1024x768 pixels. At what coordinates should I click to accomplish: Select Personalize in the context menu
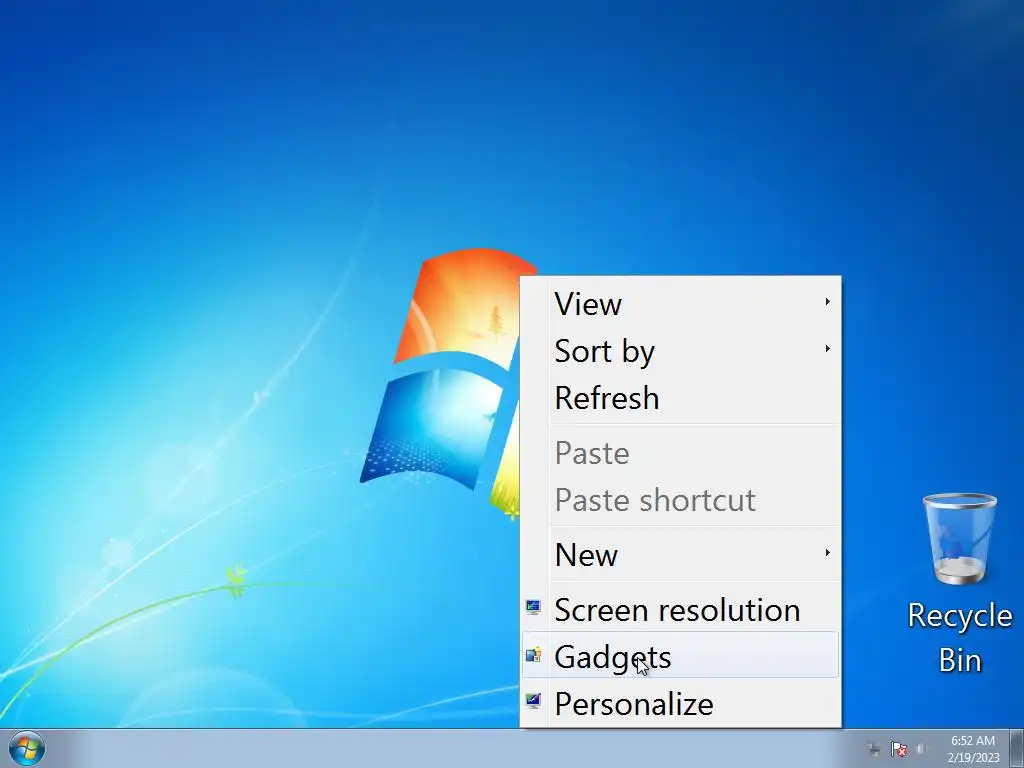(x=680, y=703)
